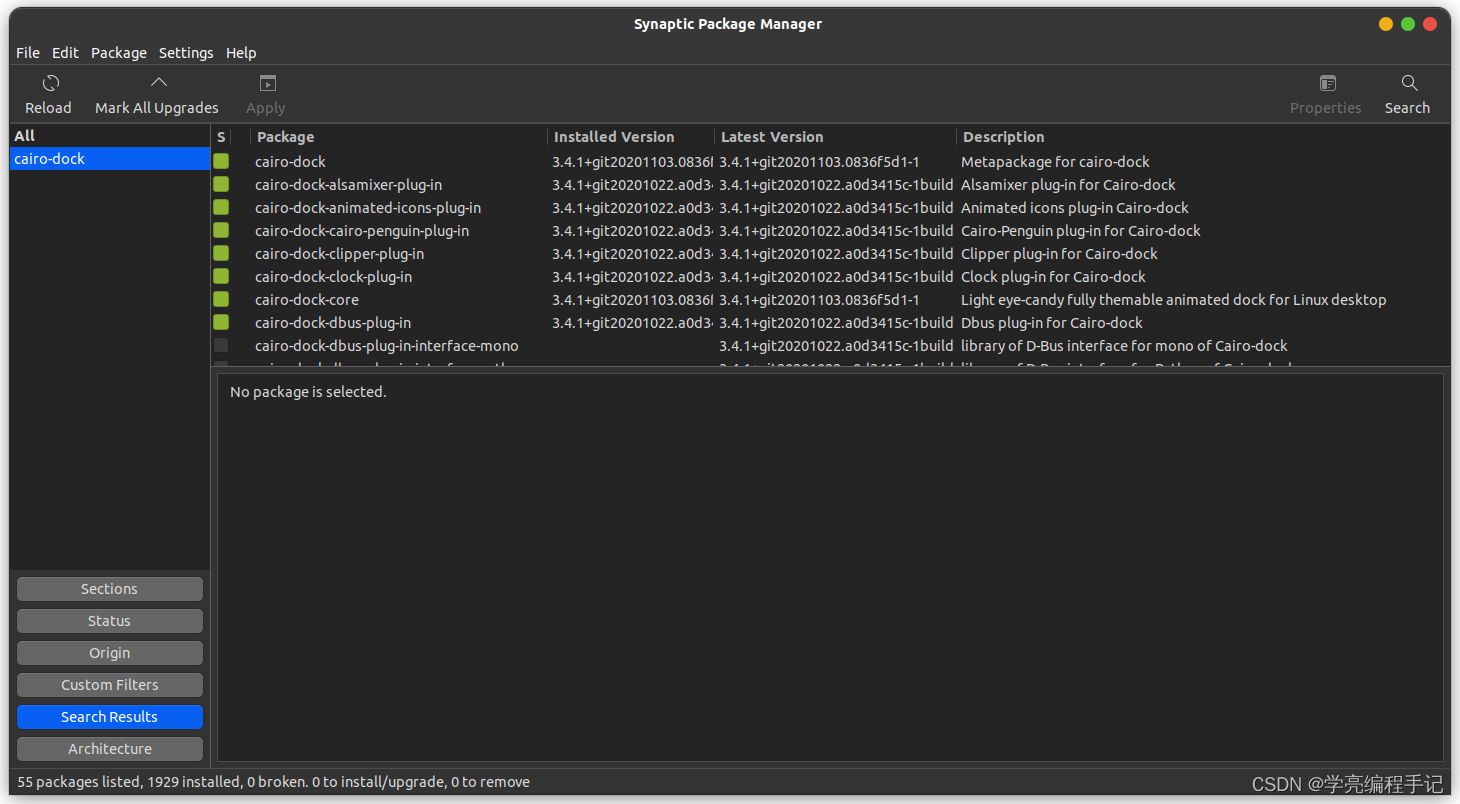Screen dimensions: 1460x804
Task: Open the Help menu
Action: 241,53
